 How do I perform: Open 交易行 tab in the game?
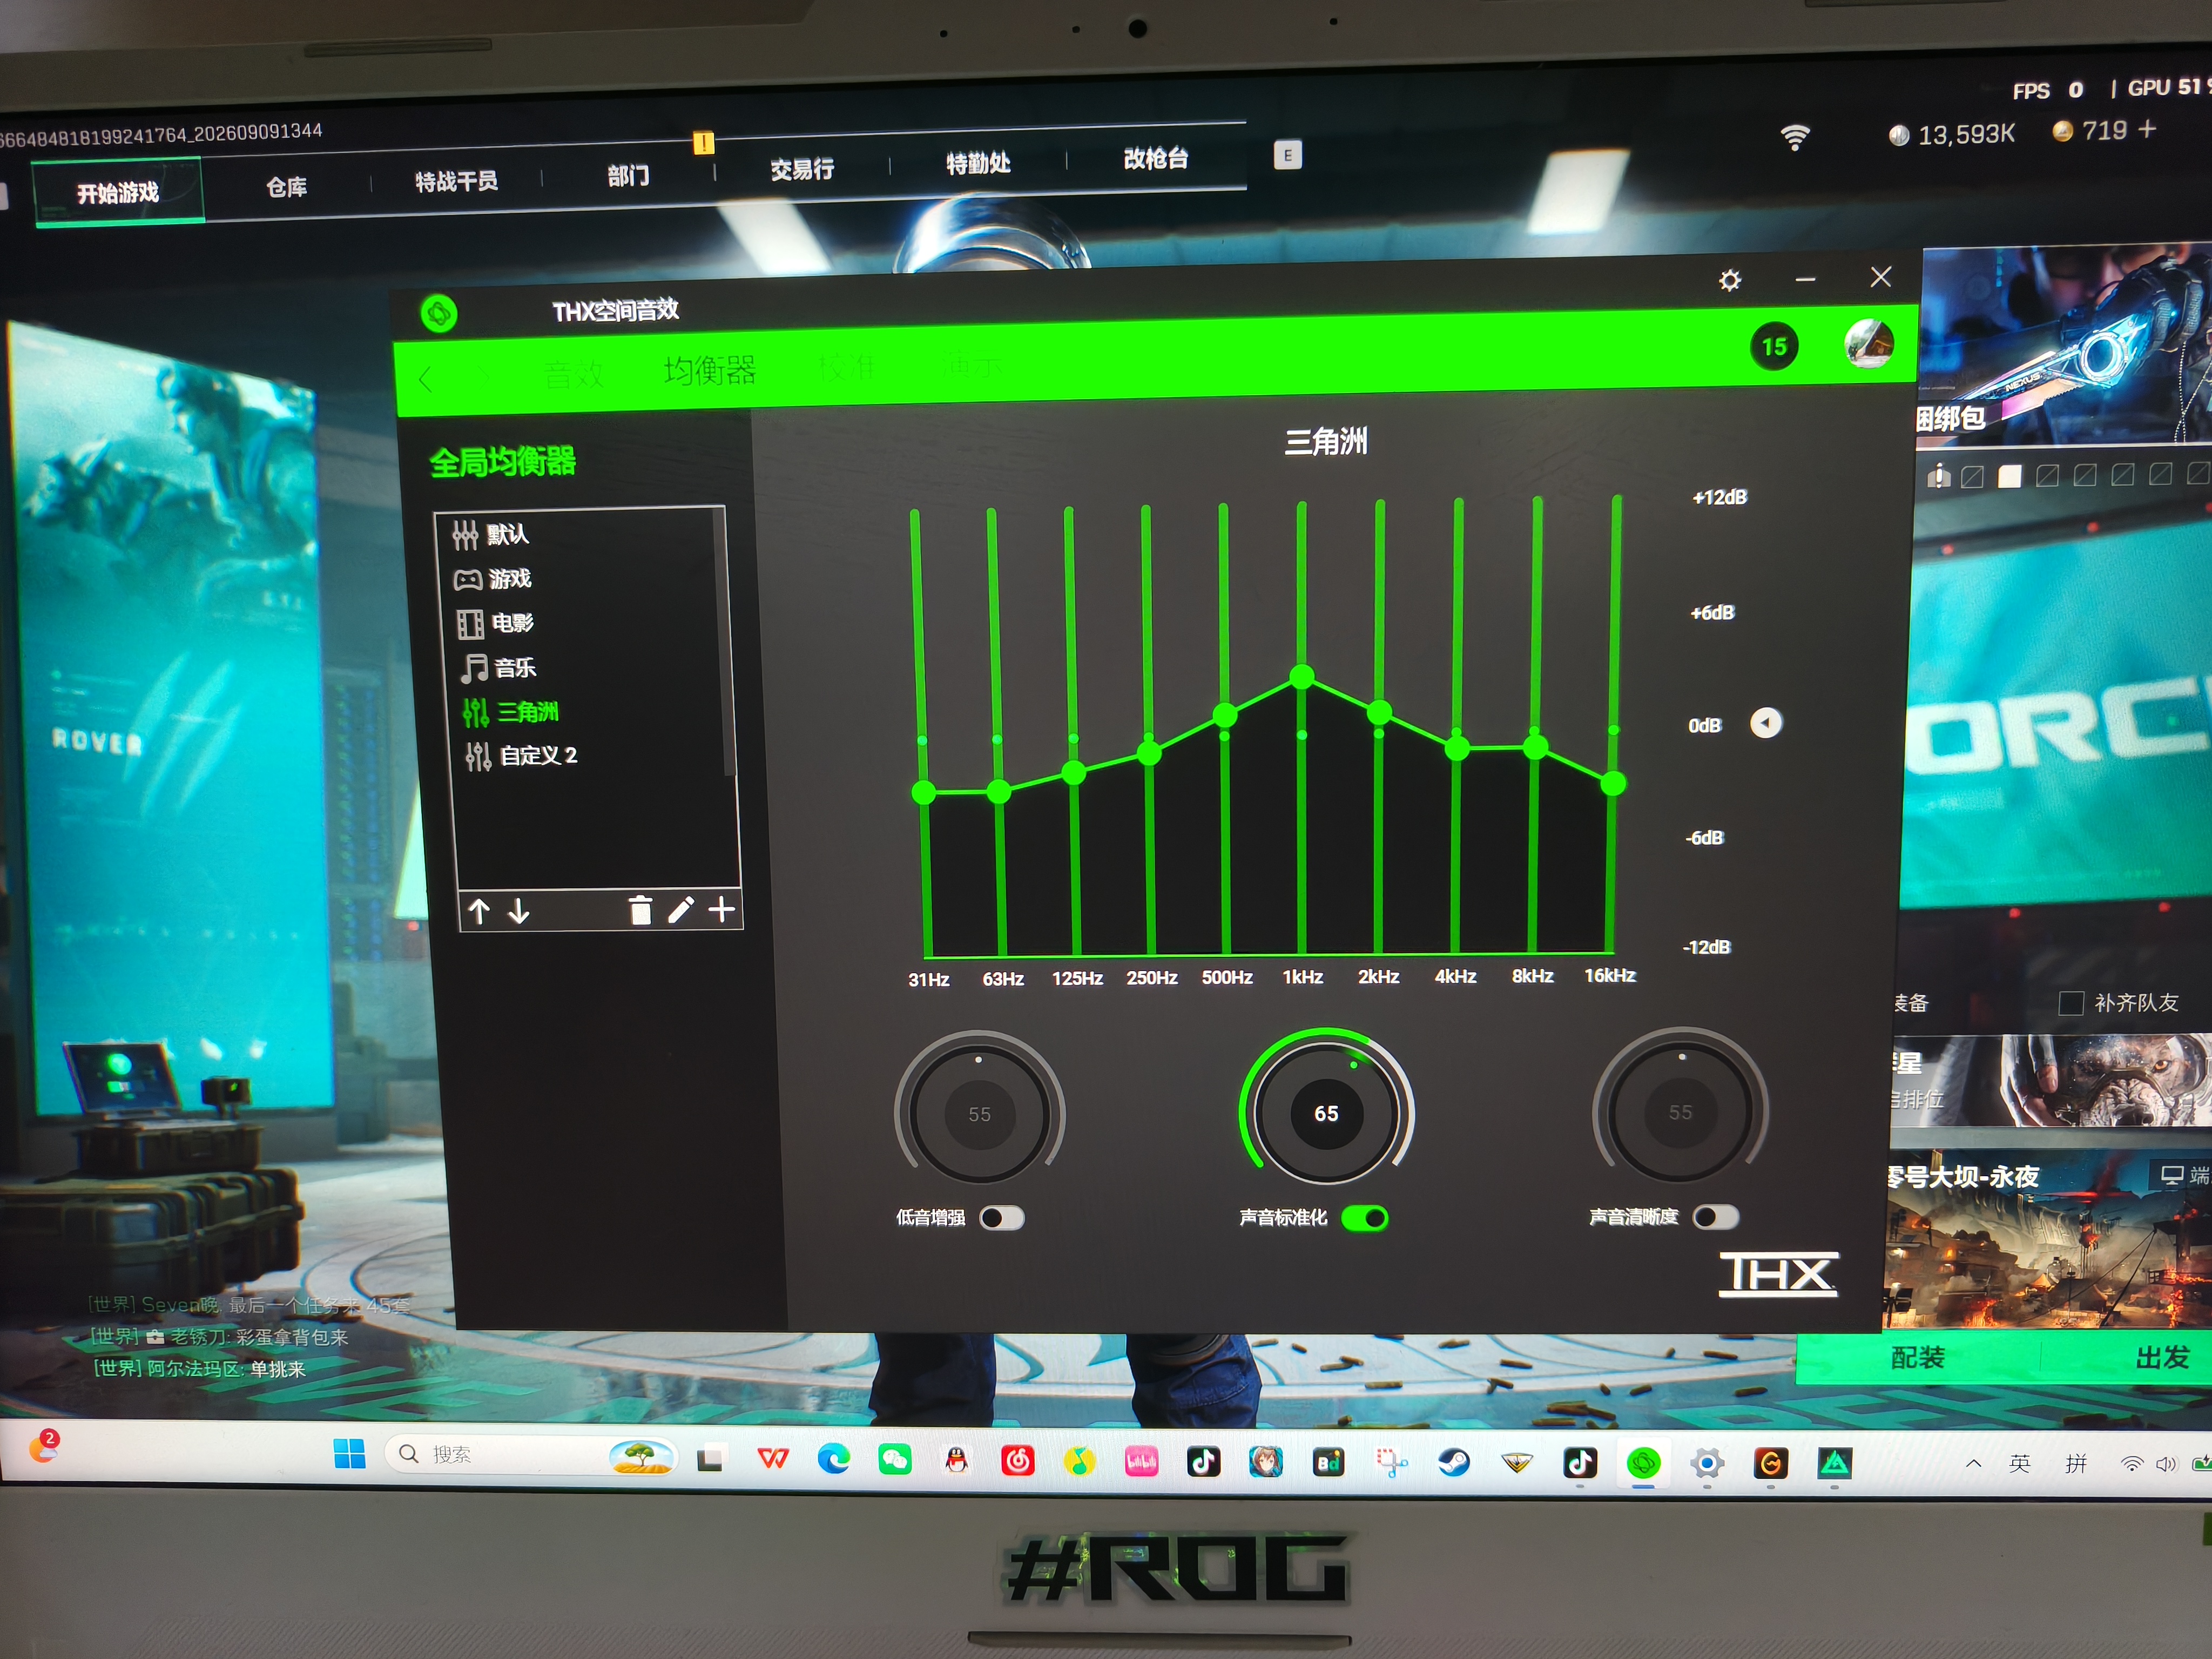[802, 169]
